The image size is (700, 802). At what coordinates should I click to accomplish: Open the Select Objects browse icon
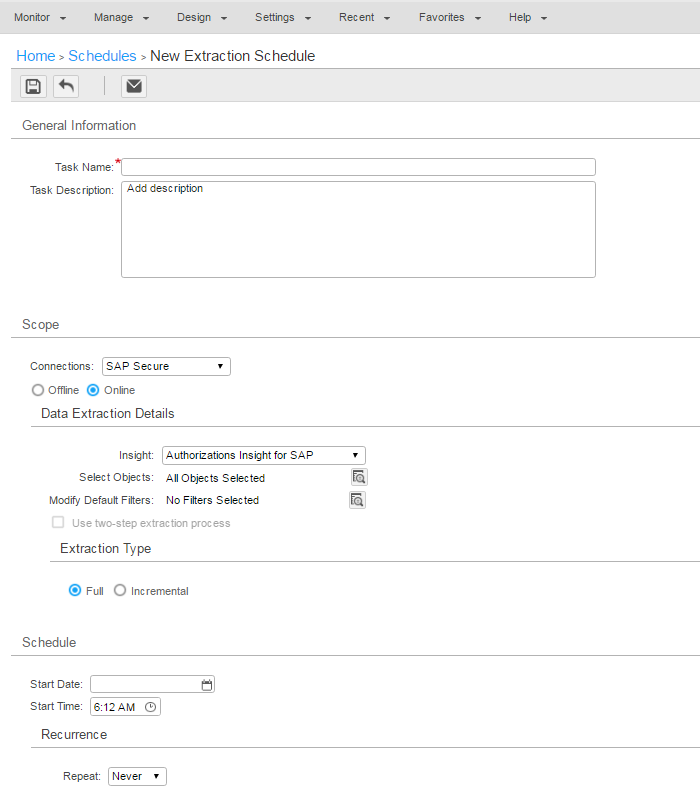[x=358, y=477]
